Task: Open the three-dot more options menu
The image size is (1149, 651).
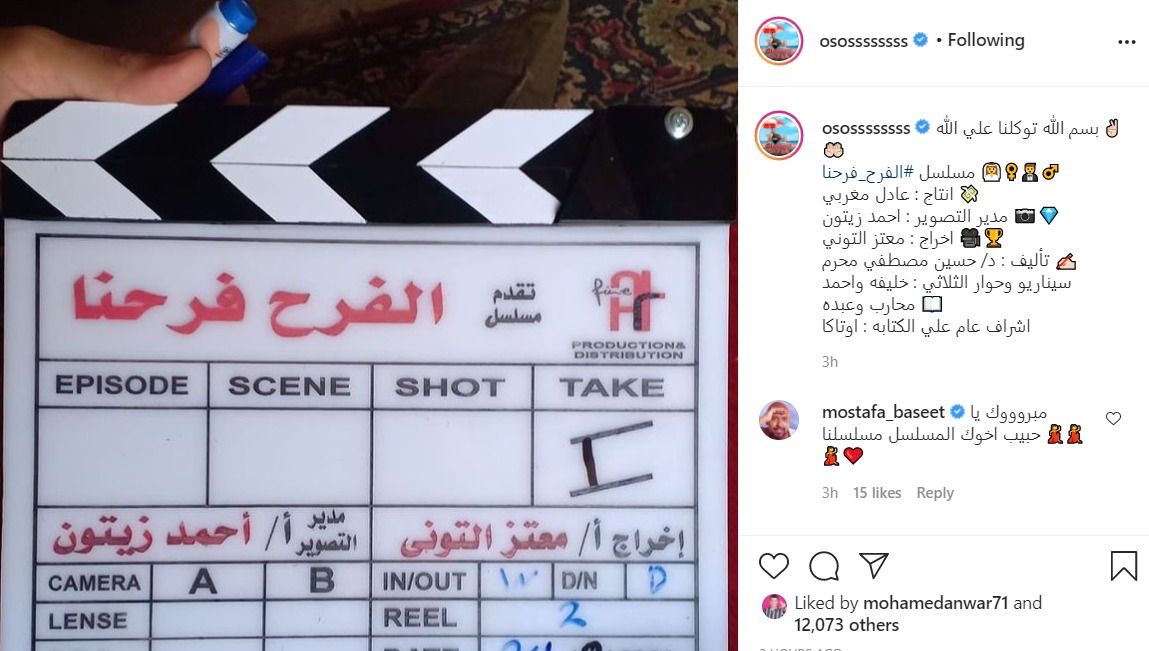Action: pos(1126,42)
